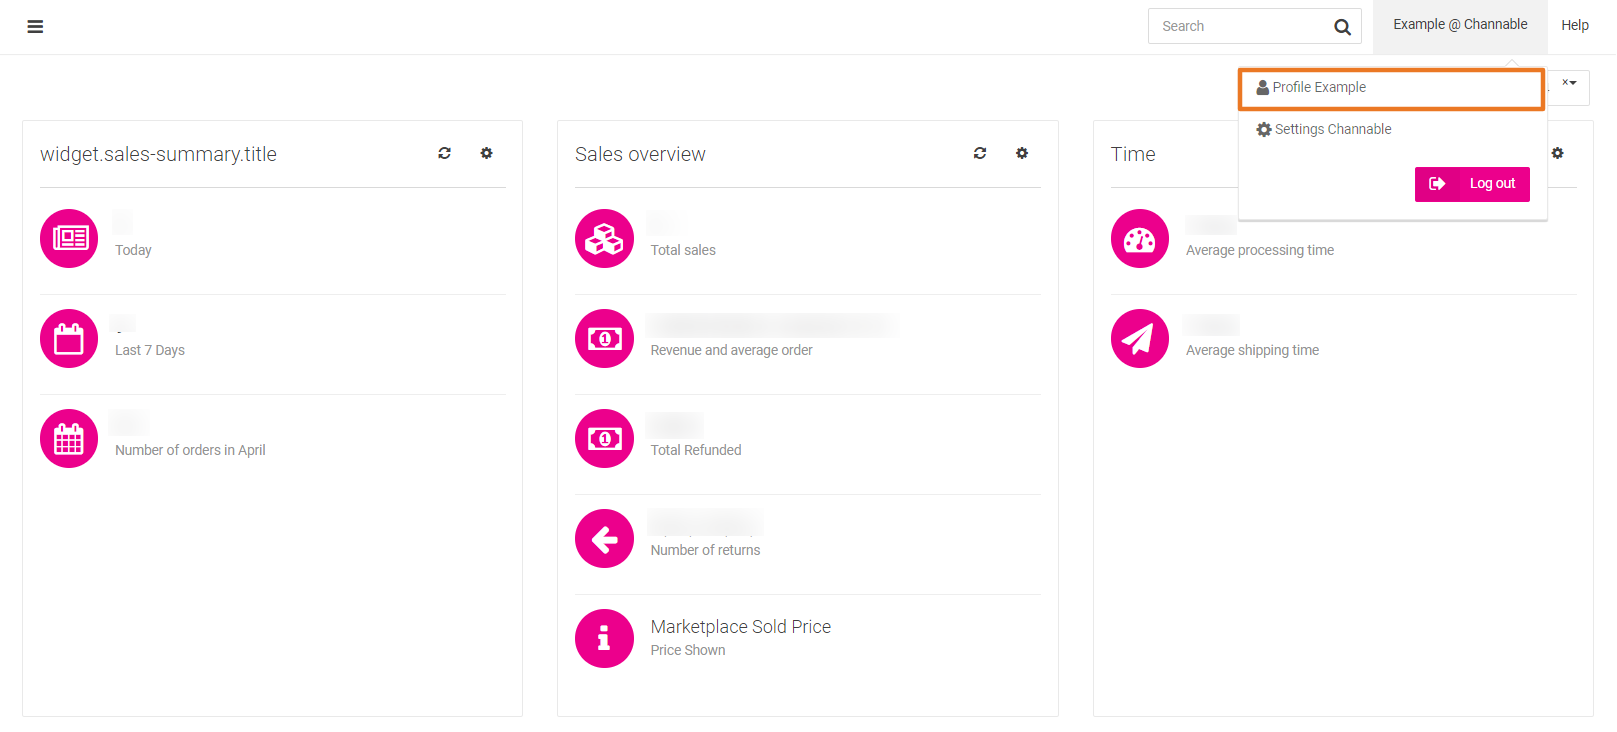
Task: Select Profile Example menu item
Action: [1318, 88]
